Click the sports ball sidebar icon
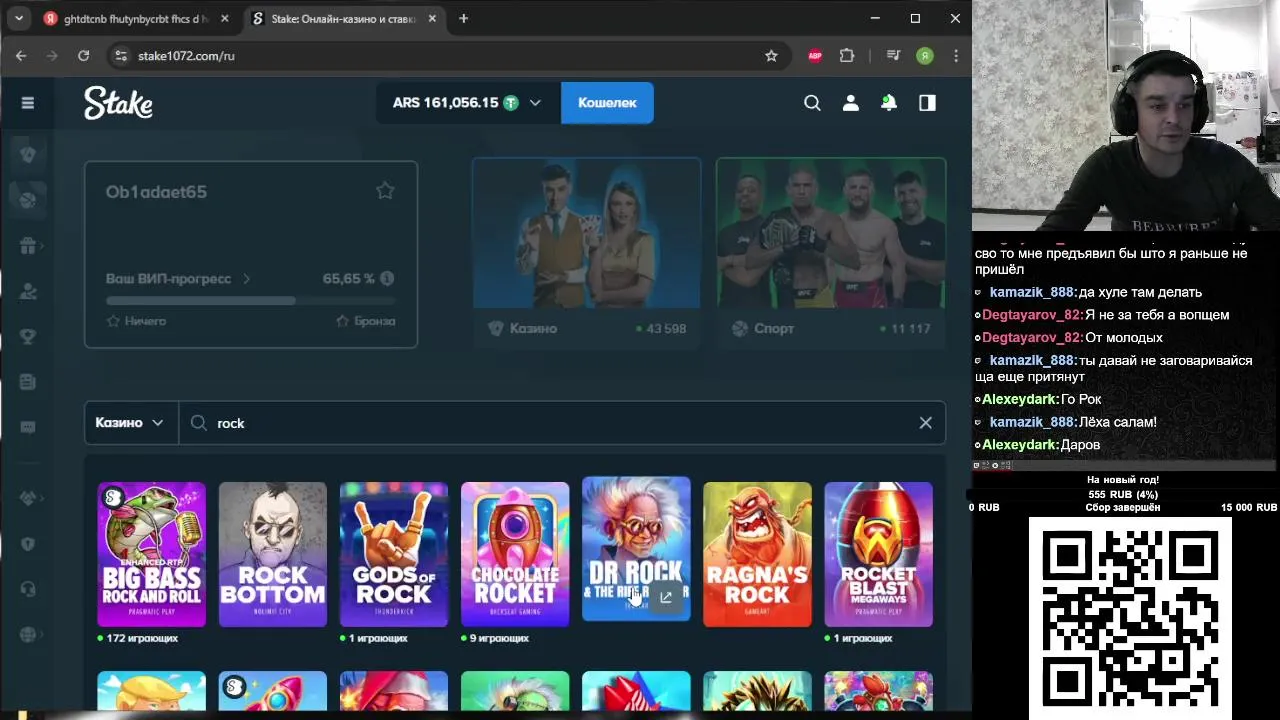Viewport: 1280px width, 720px height. tap(28, 199)
